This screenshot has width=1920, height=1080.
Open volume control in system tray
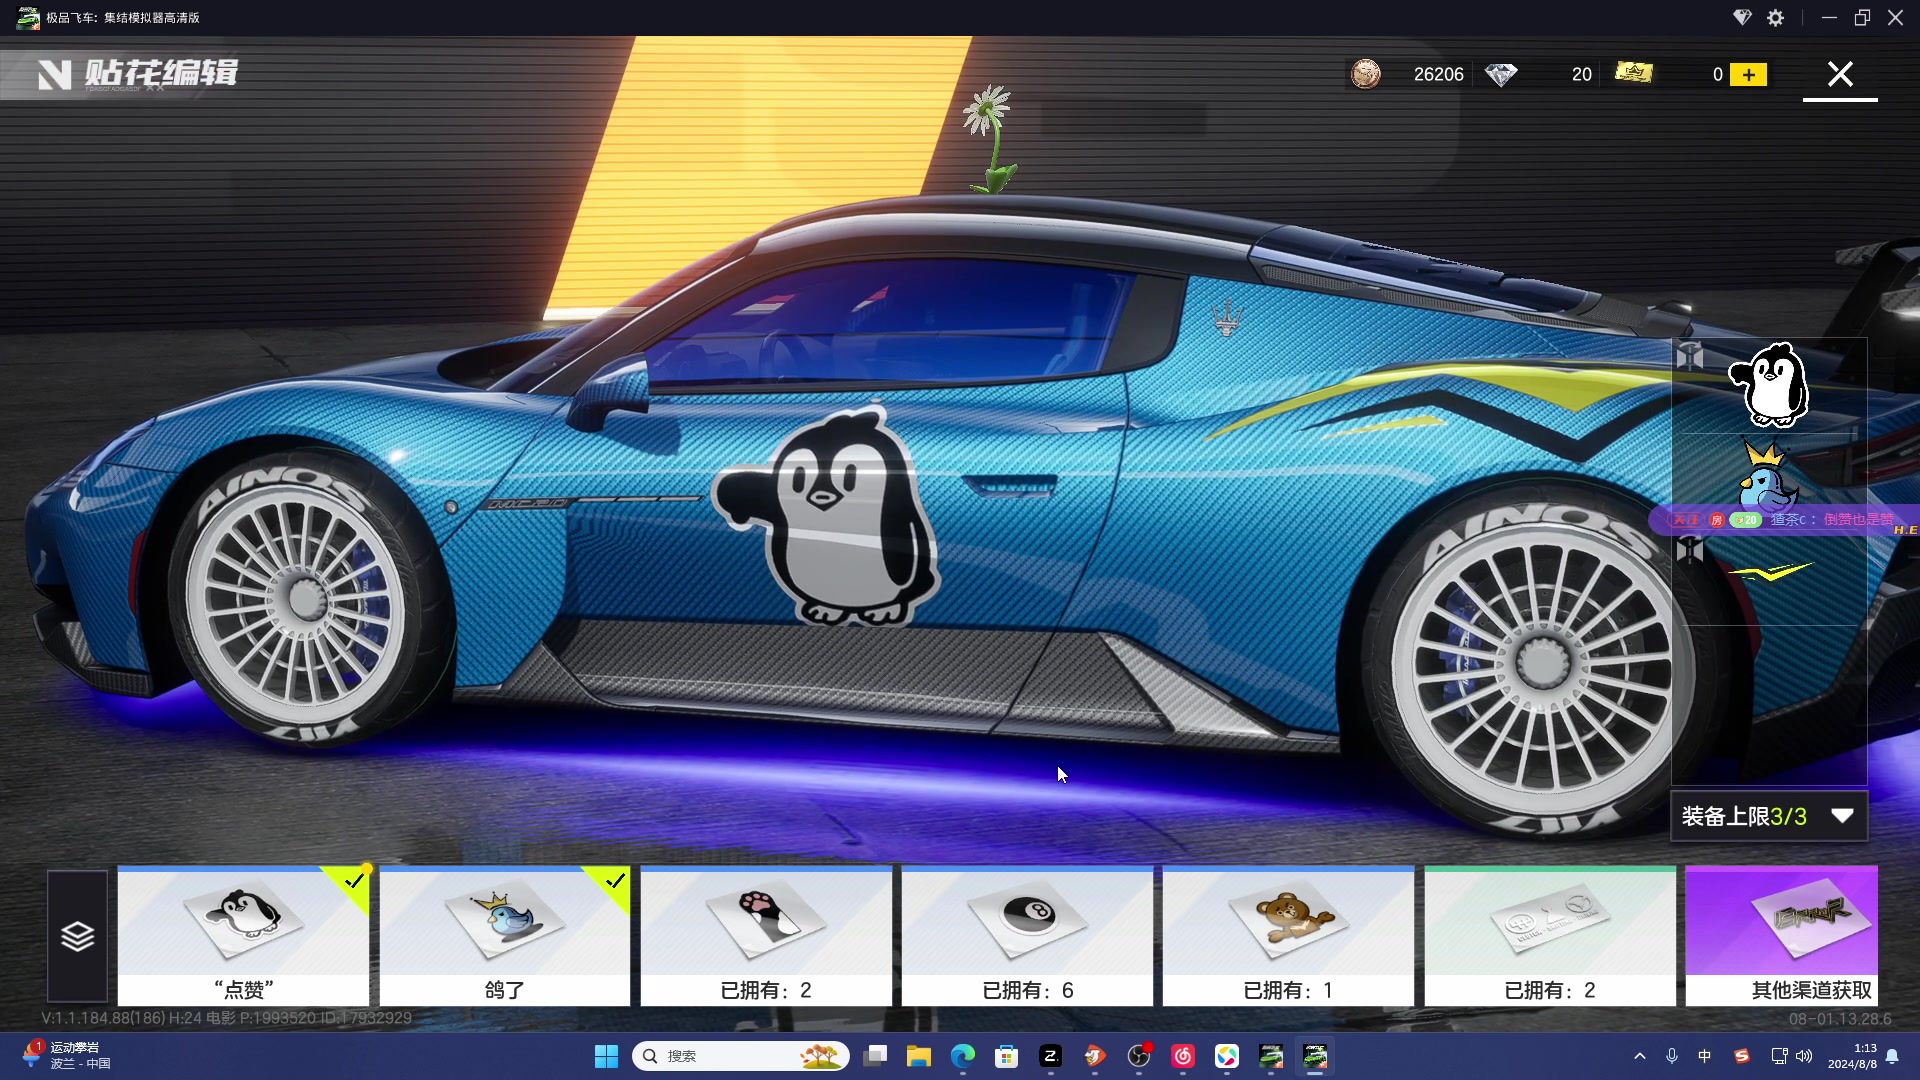[1804, 1056]
